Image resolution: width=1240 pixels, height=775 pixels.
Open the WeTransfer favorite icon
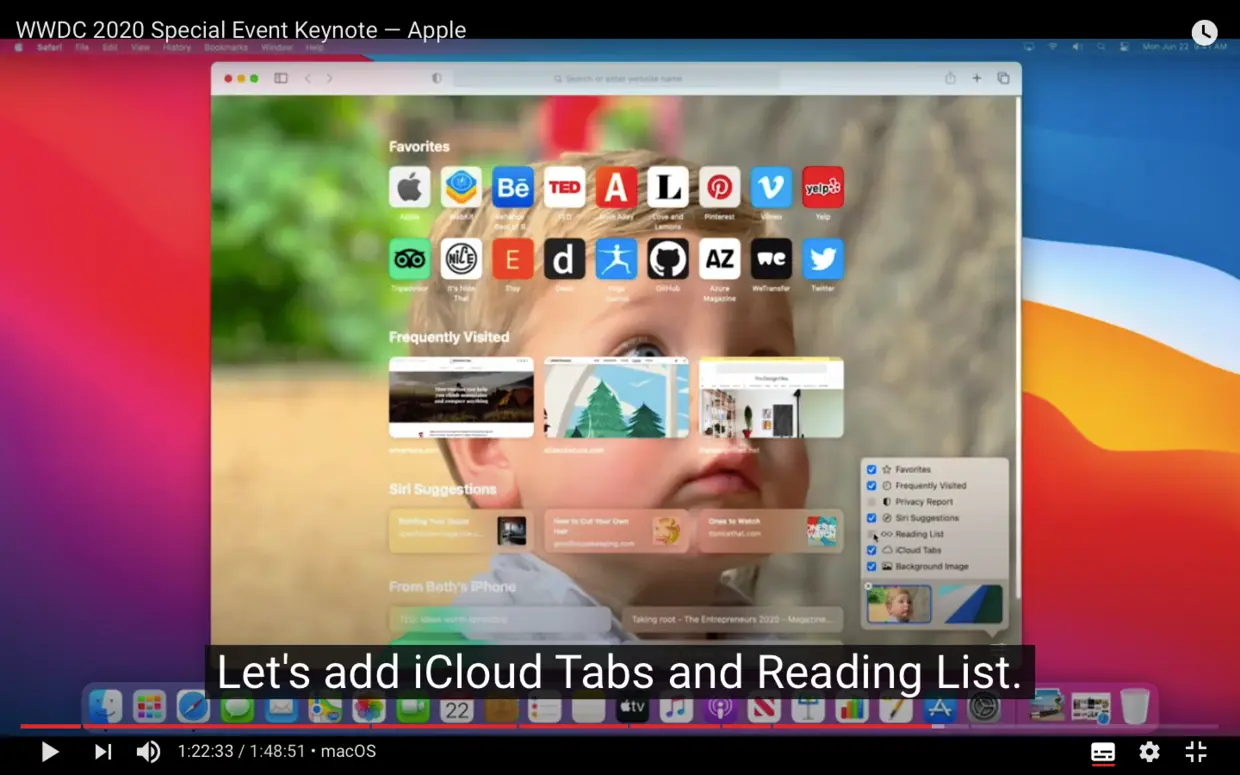(x=771, y=259)
